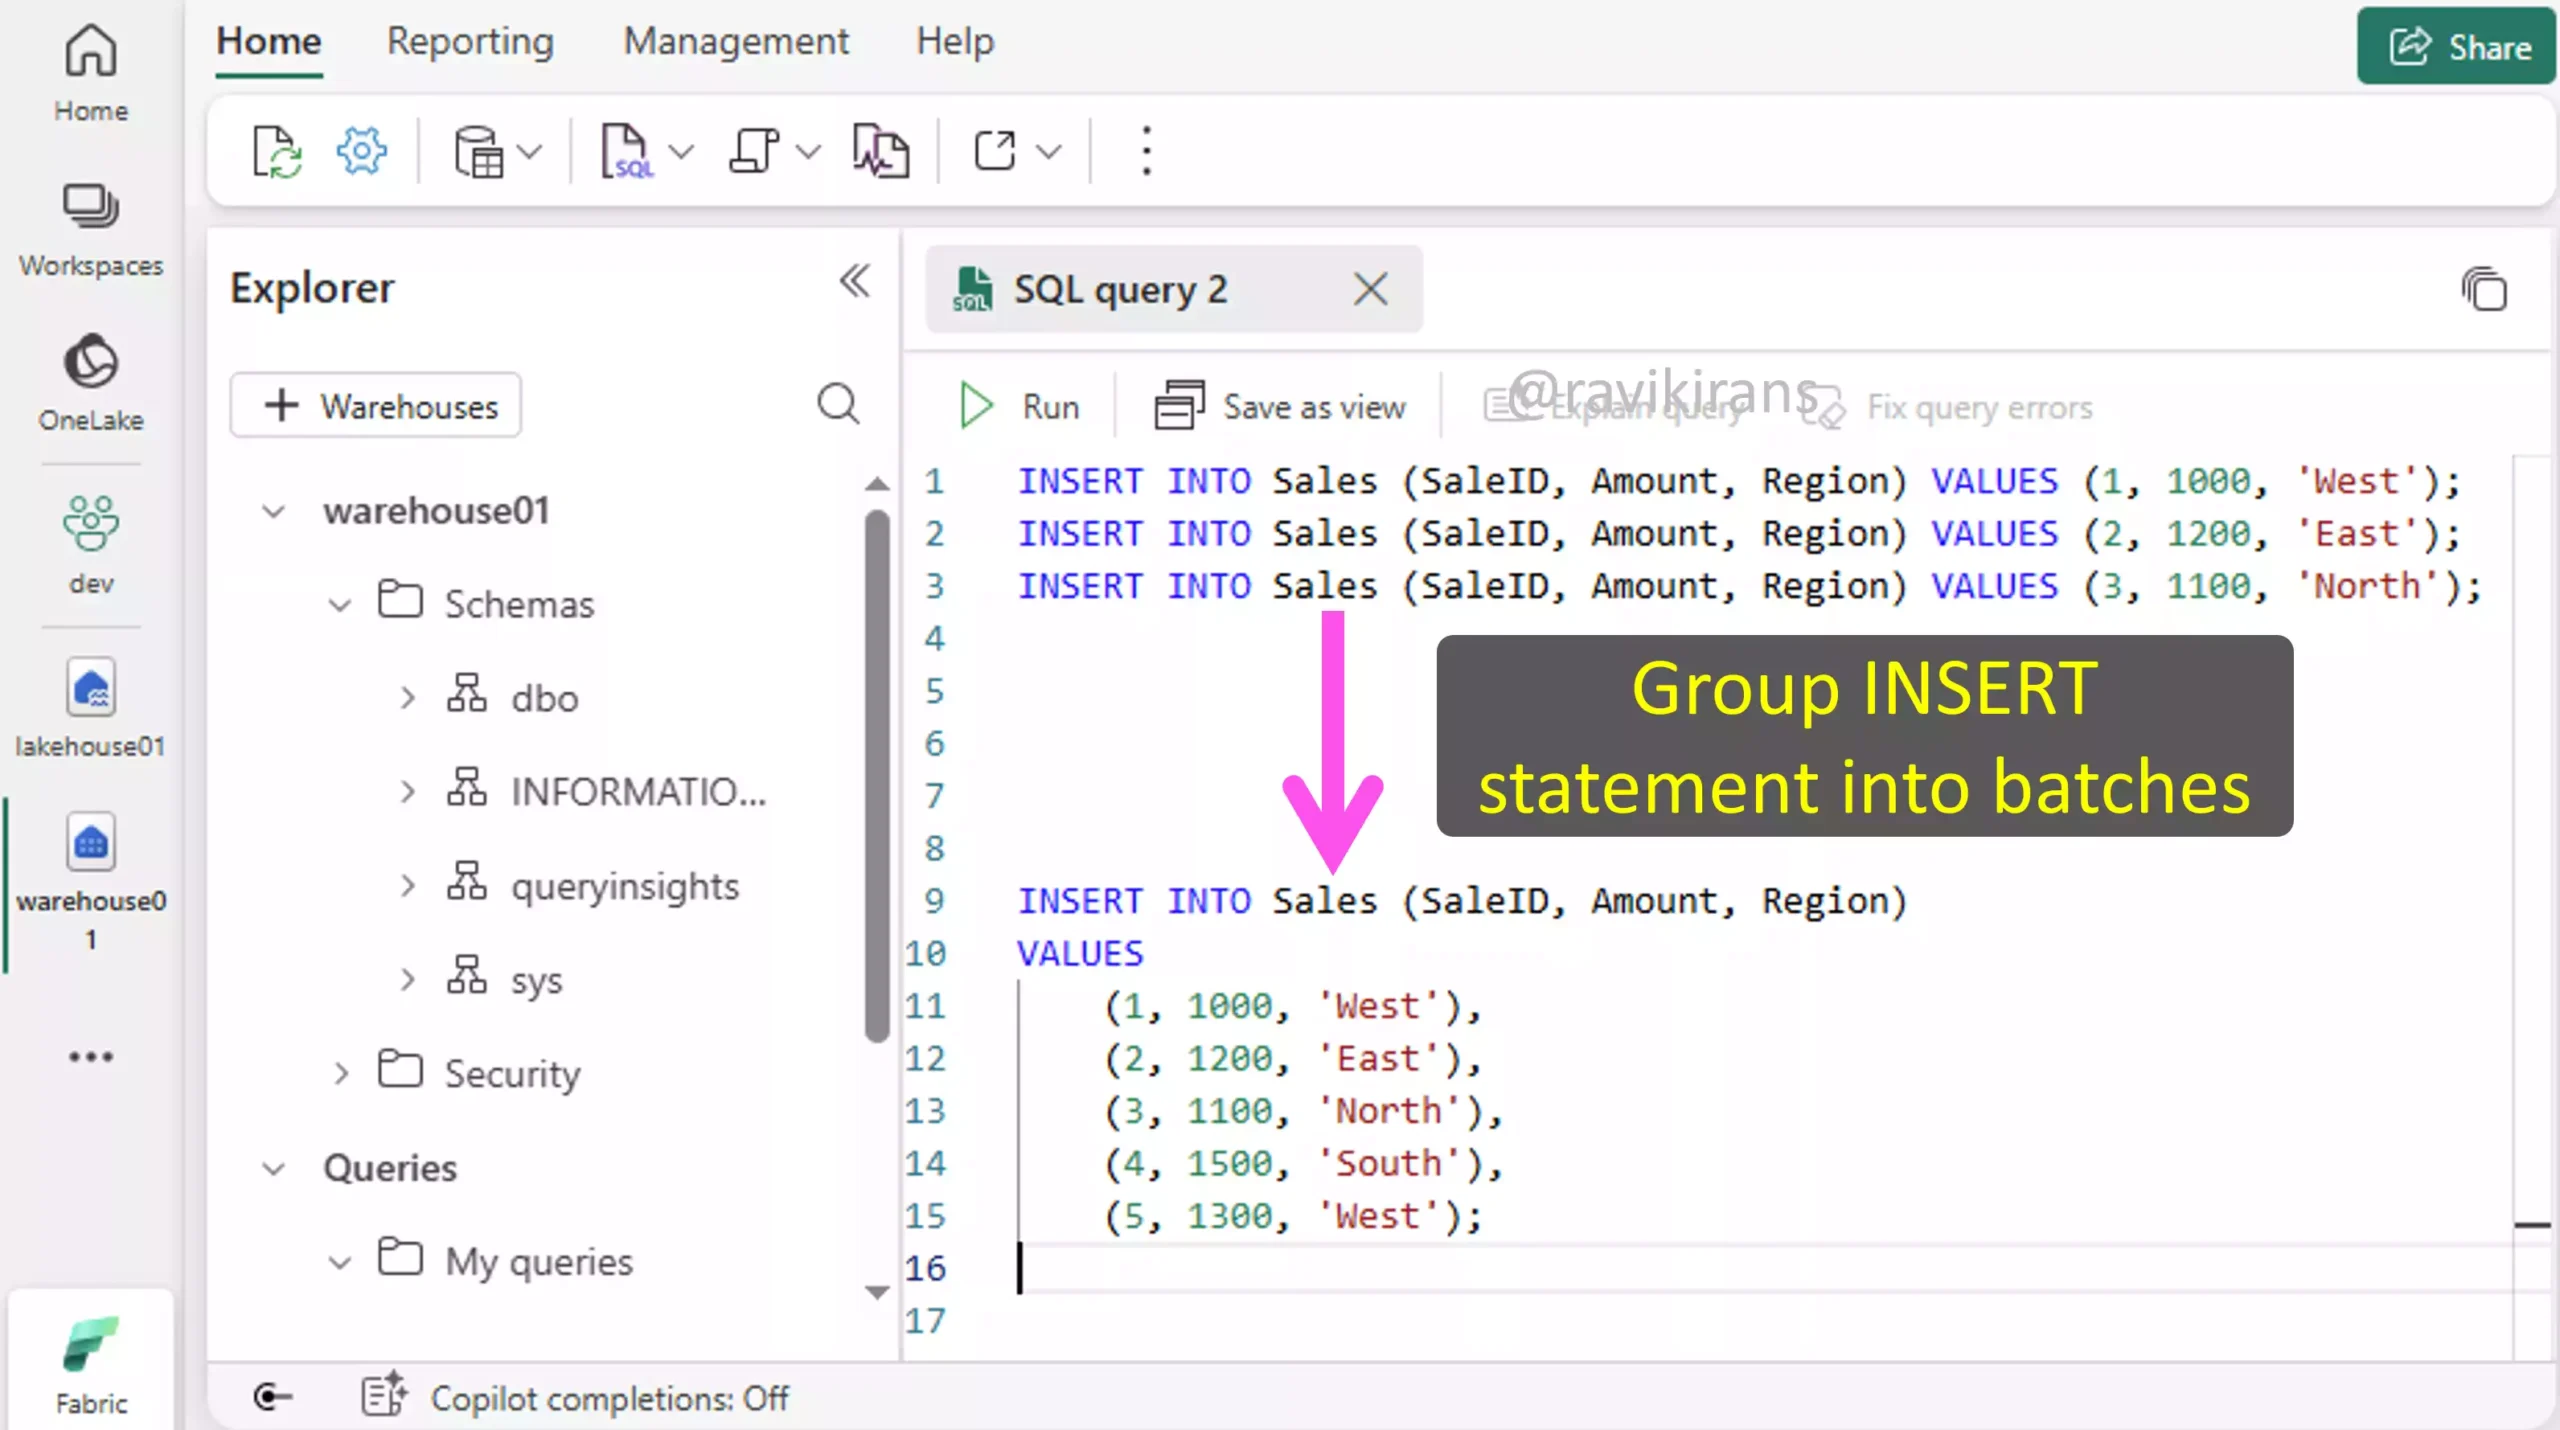Open dropdown next to open-in icon
Viewport: 2560px width, 1430px height.
[x=1048, y=152]
